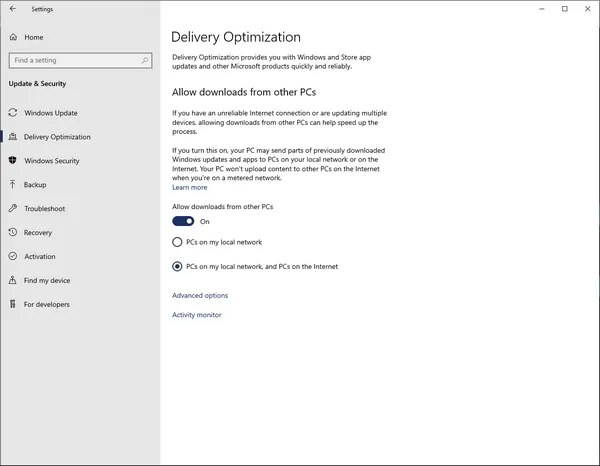Open Troubleshoot settings
This screenshot has width=600, height=466.
[x=44, y=209]
